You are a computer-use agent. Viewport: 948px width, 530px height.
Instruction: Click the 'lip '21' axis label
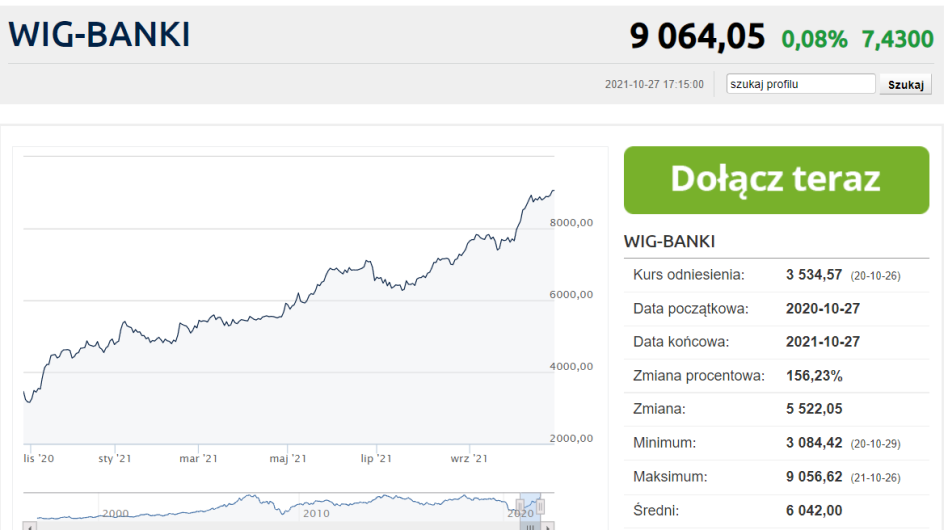click(x=376, y=459)
